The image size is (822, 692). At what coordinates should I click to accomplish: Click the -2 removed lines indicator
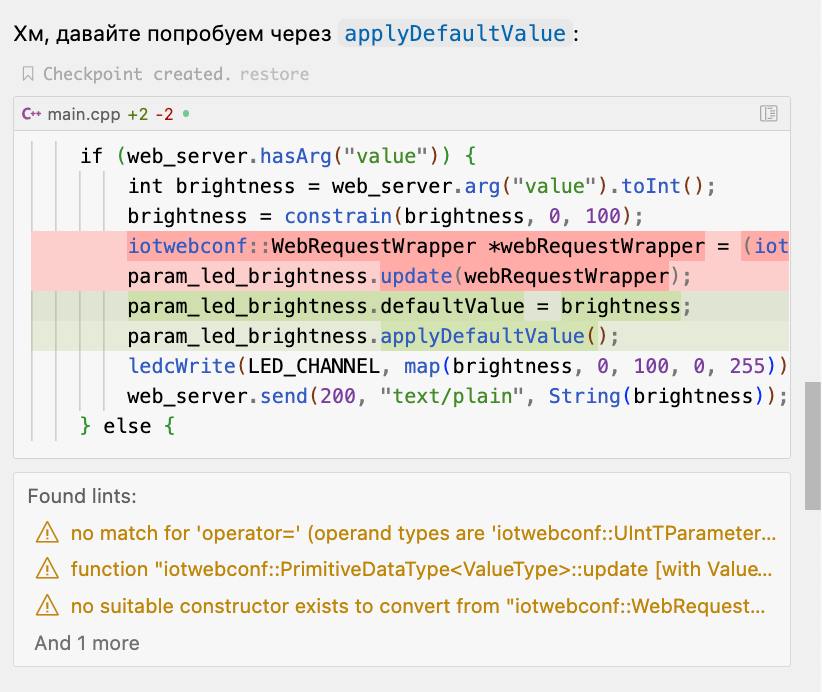pyautogui.click(x=164, y=114)
